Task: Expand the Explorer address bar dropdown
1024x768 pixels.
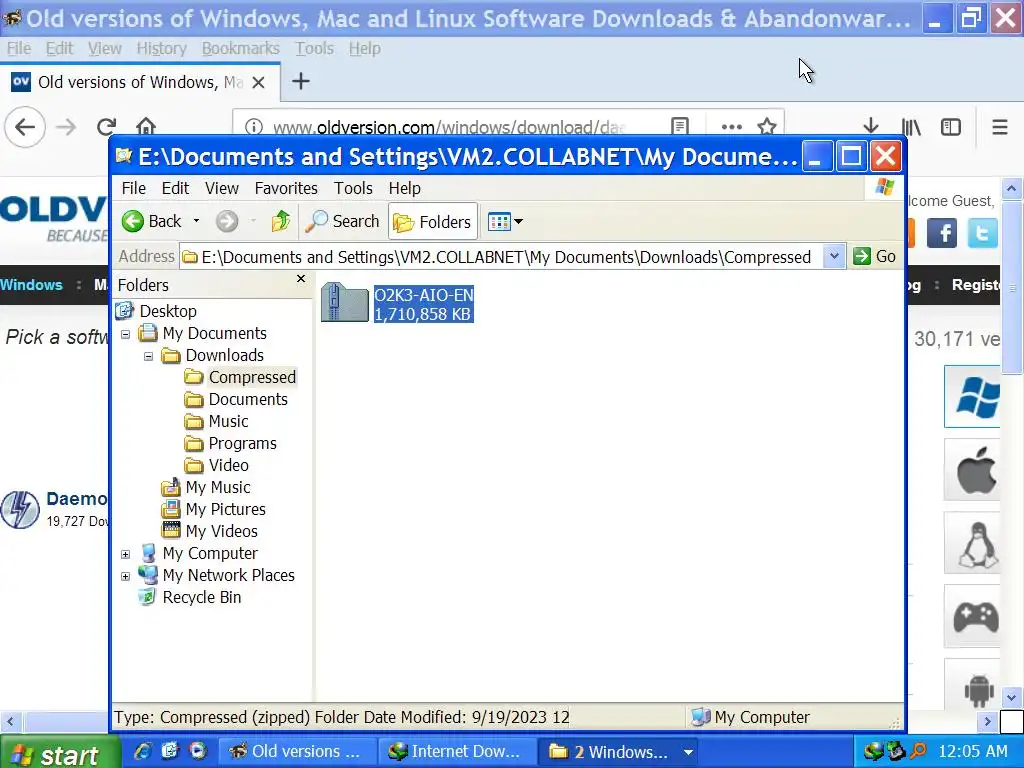Action: pos(834,257)
